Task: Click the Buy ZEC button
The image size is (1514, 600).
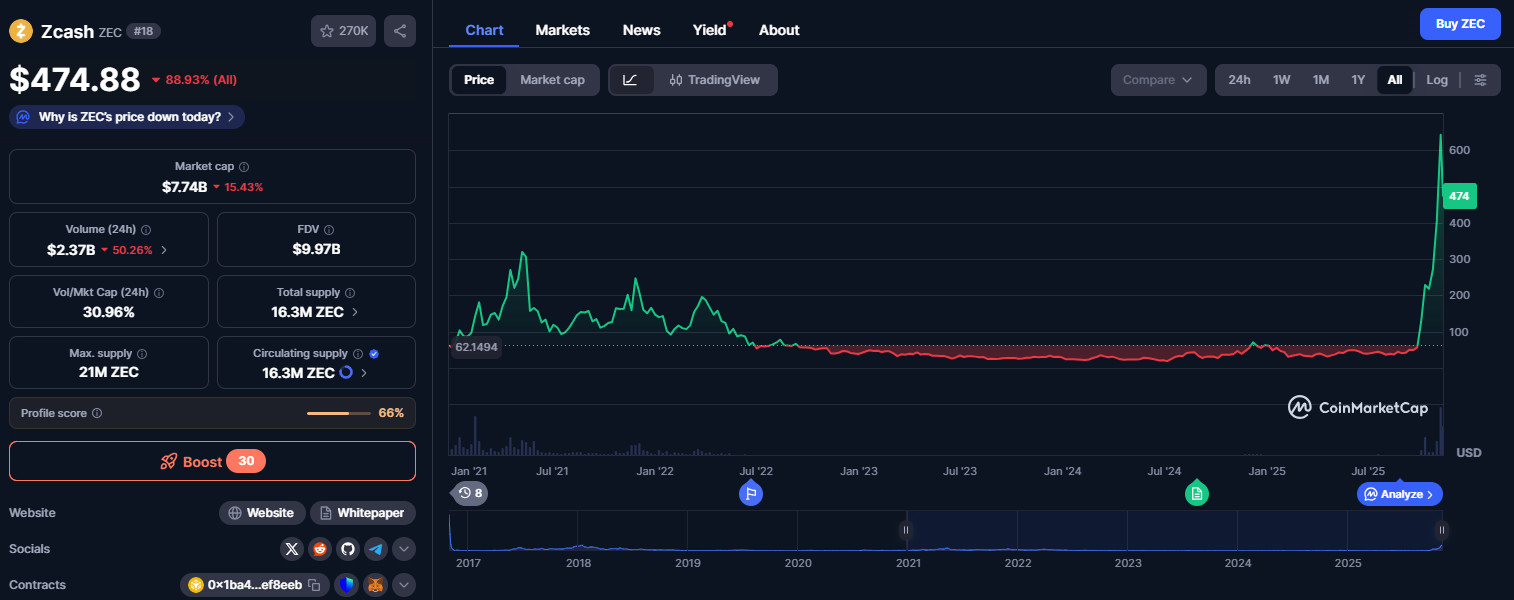Action: 1460,24
